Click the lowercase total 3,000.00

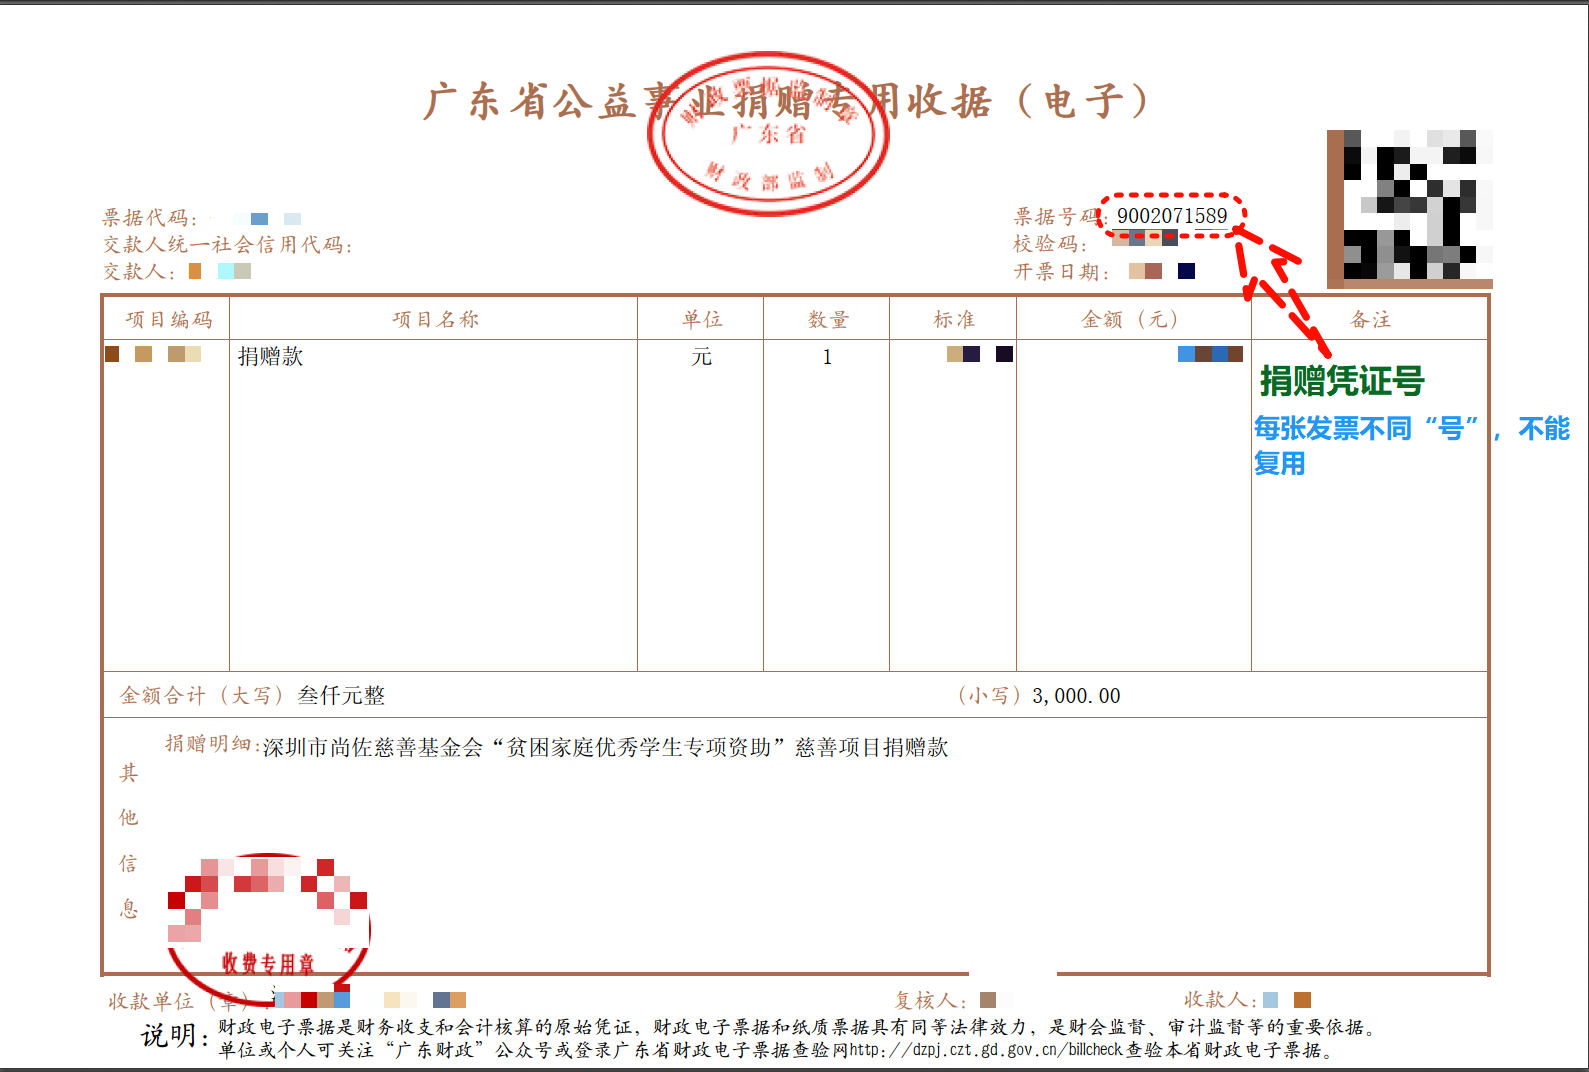pos(1076,696)
